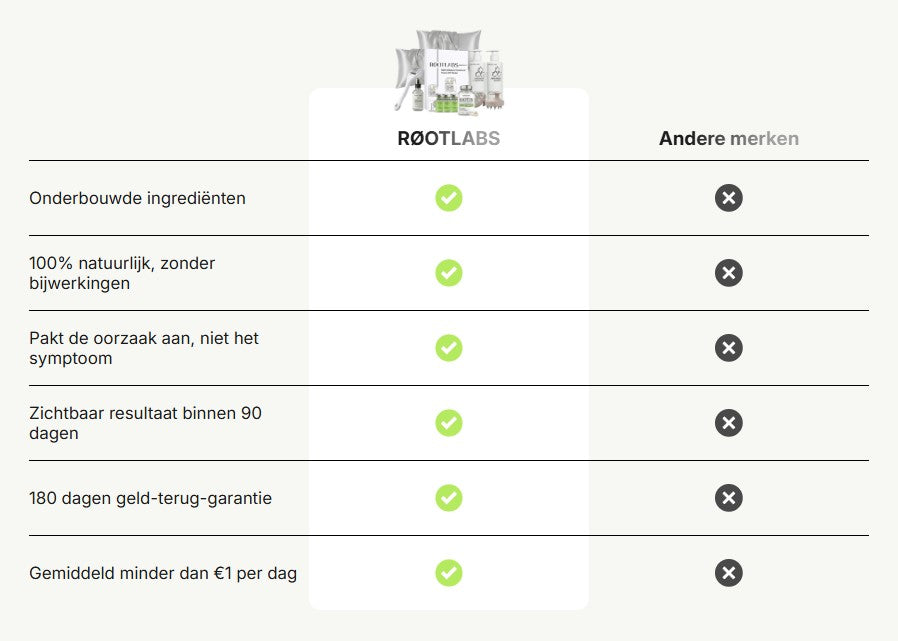Viewport: 898px width, 641px height.
Task: Click dark X icon for Onderbouwde ingrediënten
Action: pos(729,198)
